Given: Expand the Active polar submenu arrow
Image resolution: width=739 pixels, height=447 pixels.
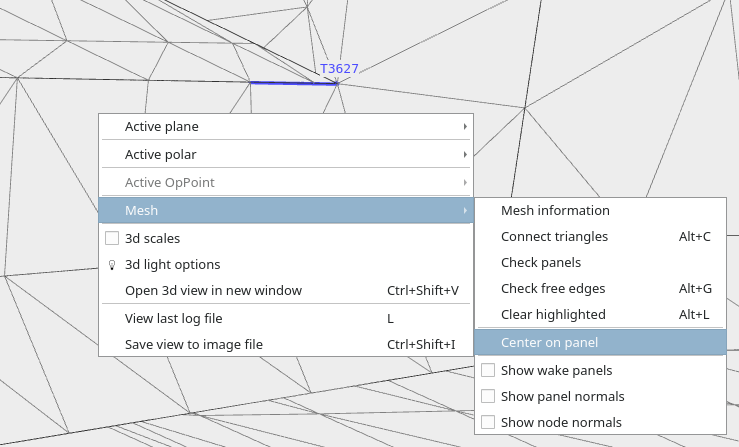Looking at the screenshot, I should 465,154.
